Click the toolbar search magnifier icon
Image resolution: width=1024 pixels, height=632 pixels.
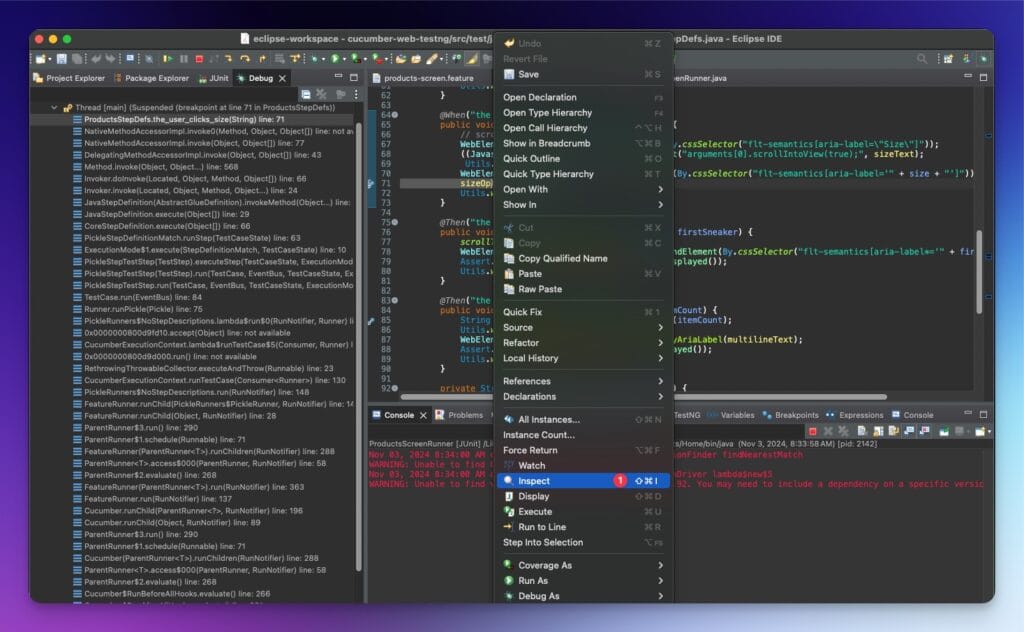click(921, 59)
